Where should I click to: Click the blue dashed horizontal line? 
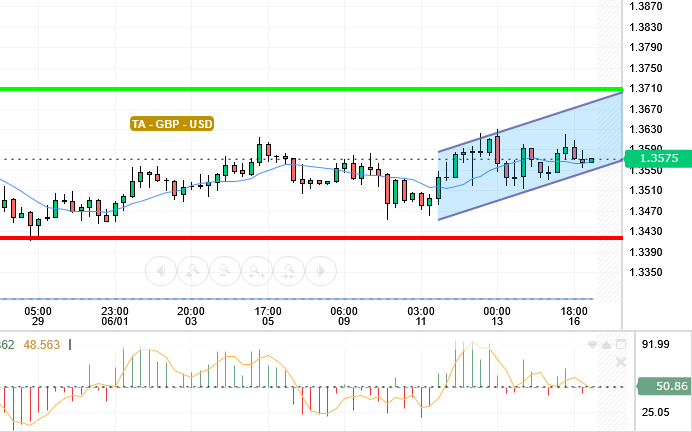[296, 299]
